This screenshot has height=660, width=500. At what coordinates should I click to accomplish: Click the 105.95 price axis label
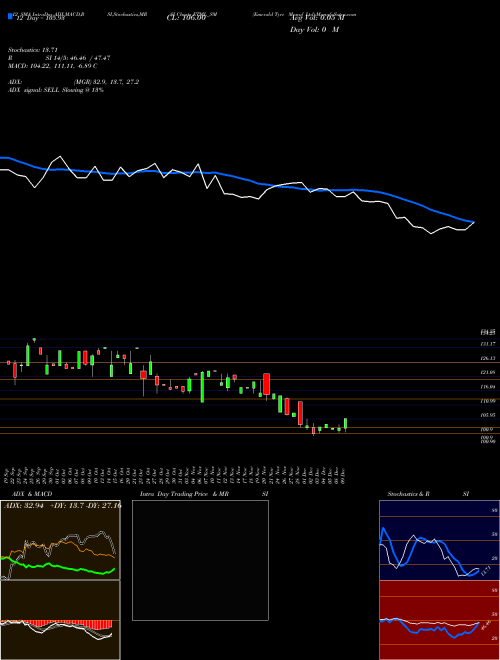(488, 415)
